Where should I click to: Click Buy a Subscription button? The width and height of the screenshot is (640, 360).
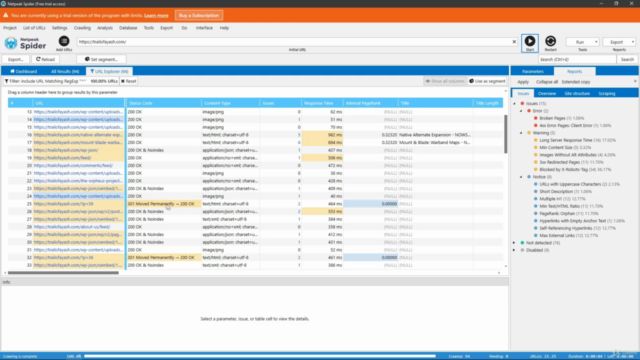pos(199,16)
